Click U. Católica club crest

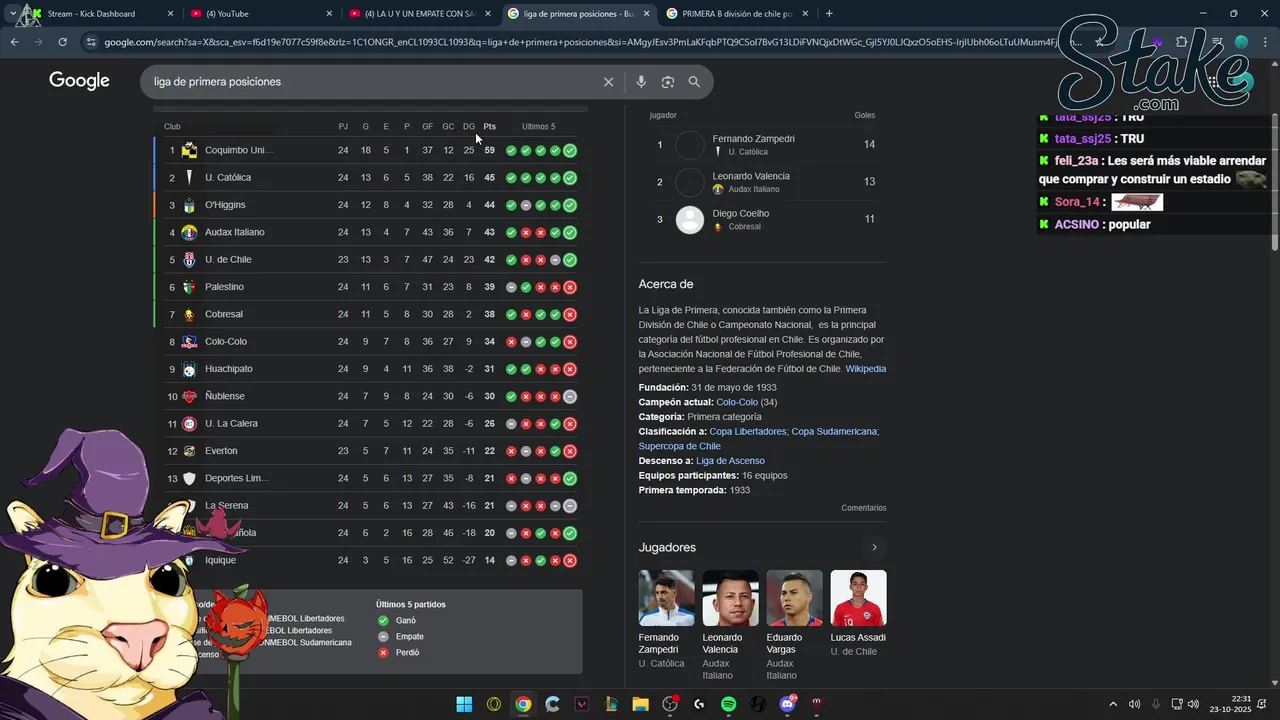[x=189, y=177]
